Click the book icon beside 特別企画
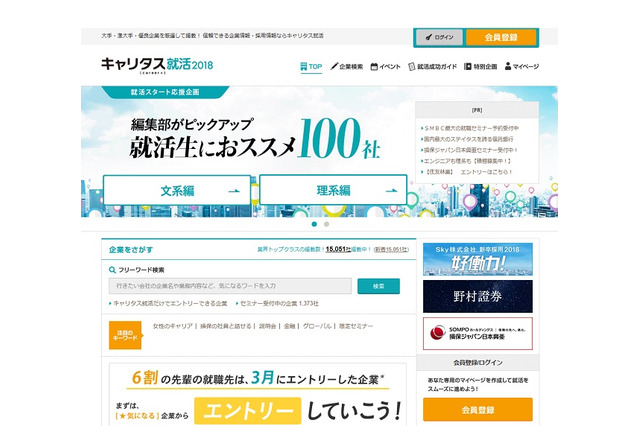The image size is (640, 426). click(468, 67)
